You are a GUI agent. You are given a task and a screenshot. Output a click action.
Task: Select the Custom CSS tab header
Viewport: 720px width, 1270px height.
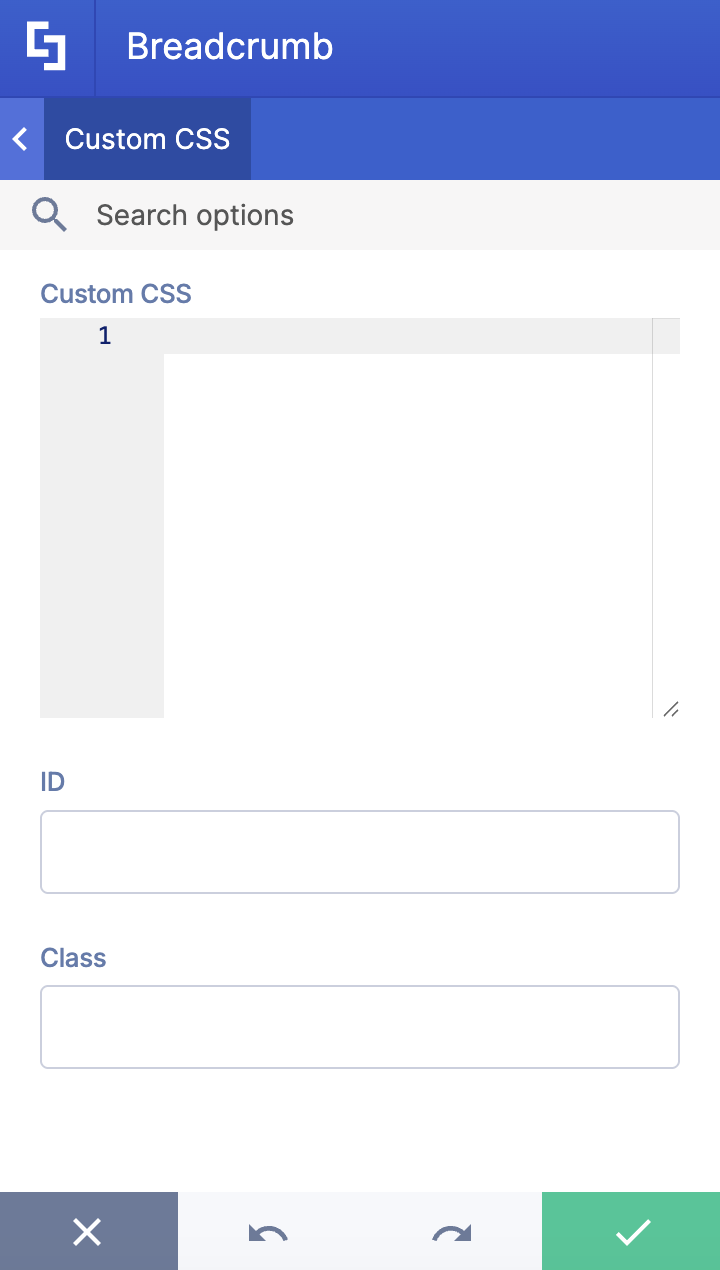(x=146, y=139)
